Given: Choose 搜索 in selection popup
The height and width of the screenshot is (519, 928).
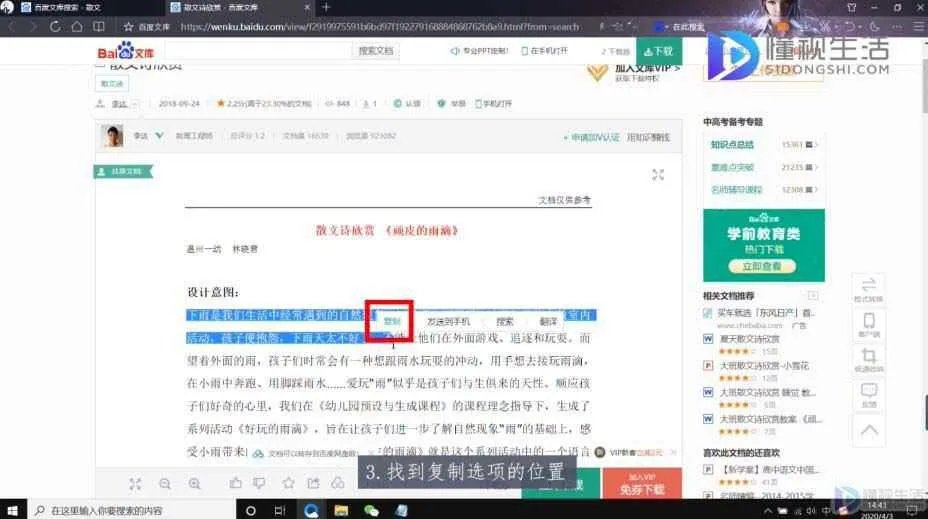Looking at the screenshot, I should coord(505,321).
